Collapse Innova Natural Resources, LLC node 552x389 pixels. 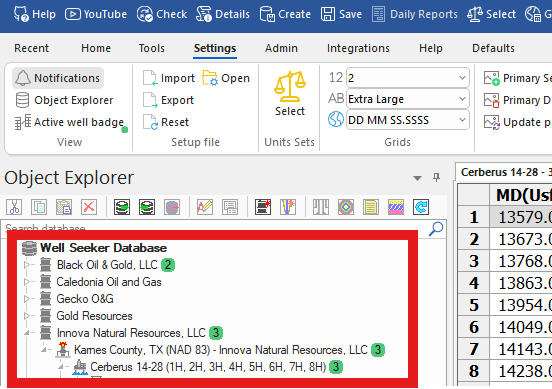pos(27,333)
